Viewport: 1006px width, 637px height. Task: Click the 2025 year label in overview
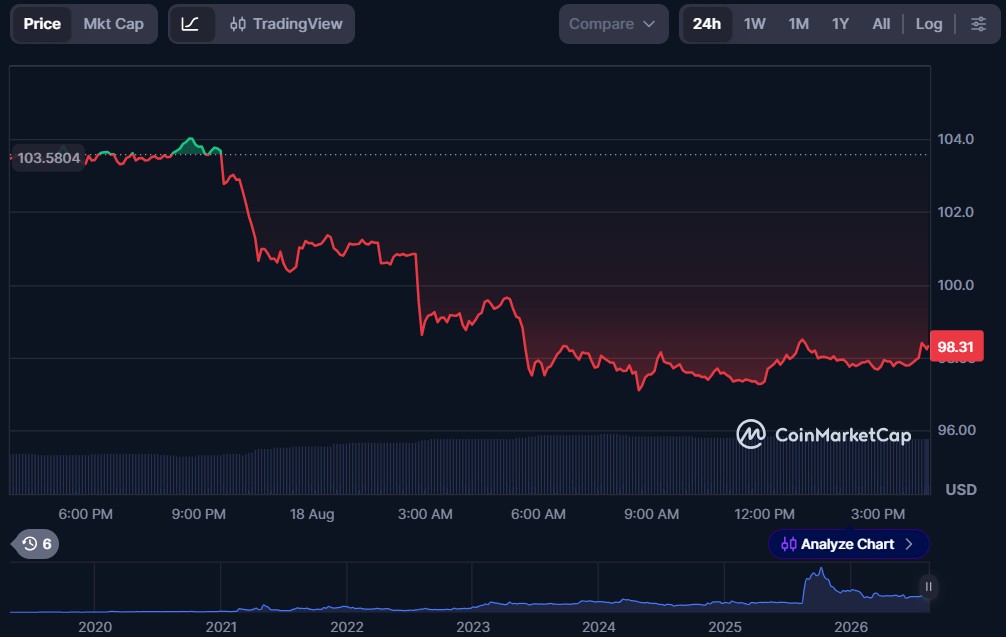pyautogui.click(x=725, y=627)
